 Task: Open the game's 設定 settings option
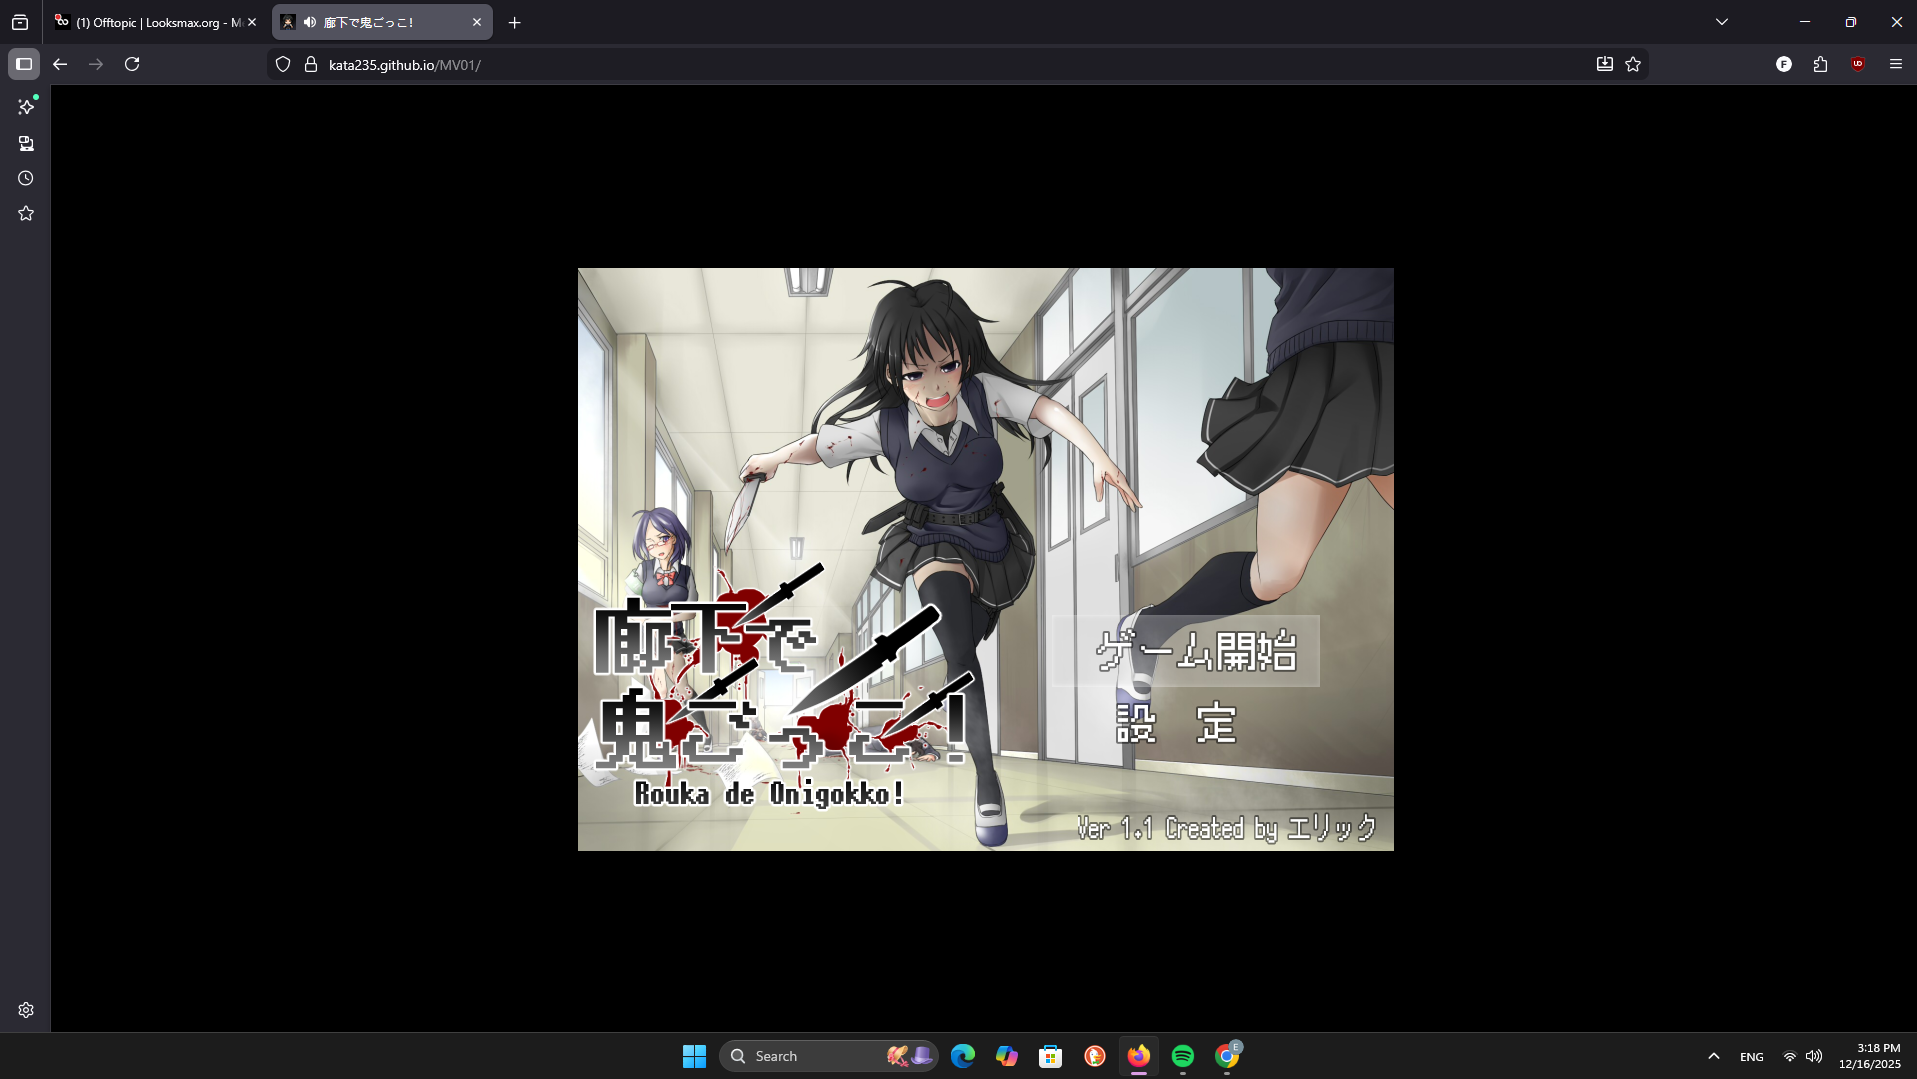point(1177,723)
